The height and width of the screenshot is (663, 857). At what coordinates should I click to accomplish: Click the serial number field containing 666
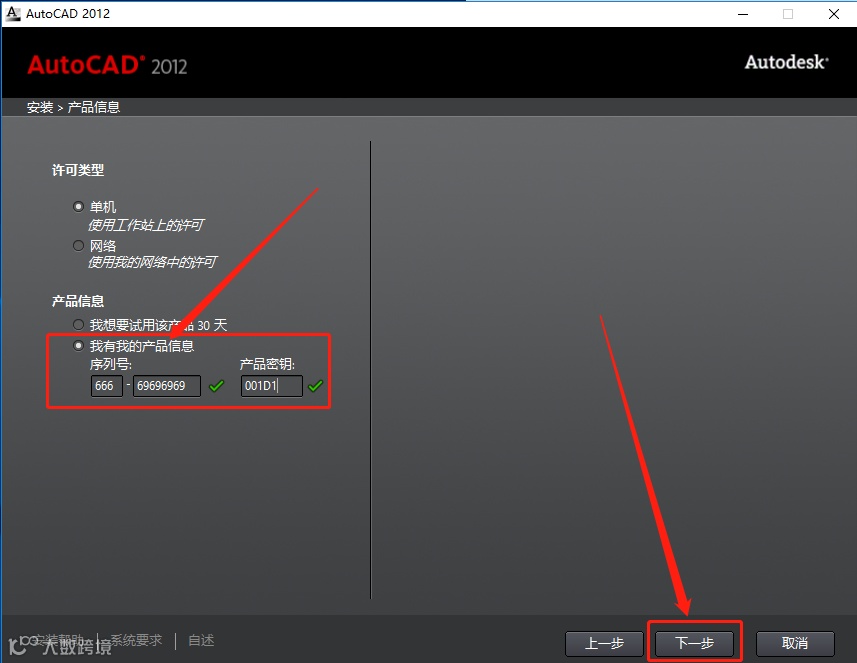tap(107, 386)
